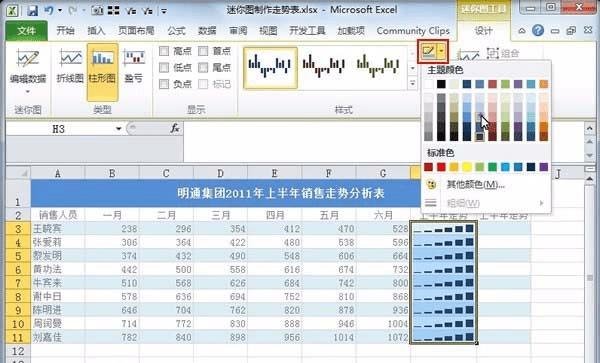This screenshot has width=600, height=363.
Task: Choose More Colors (其他颜色) option
Action: point(476,185)
